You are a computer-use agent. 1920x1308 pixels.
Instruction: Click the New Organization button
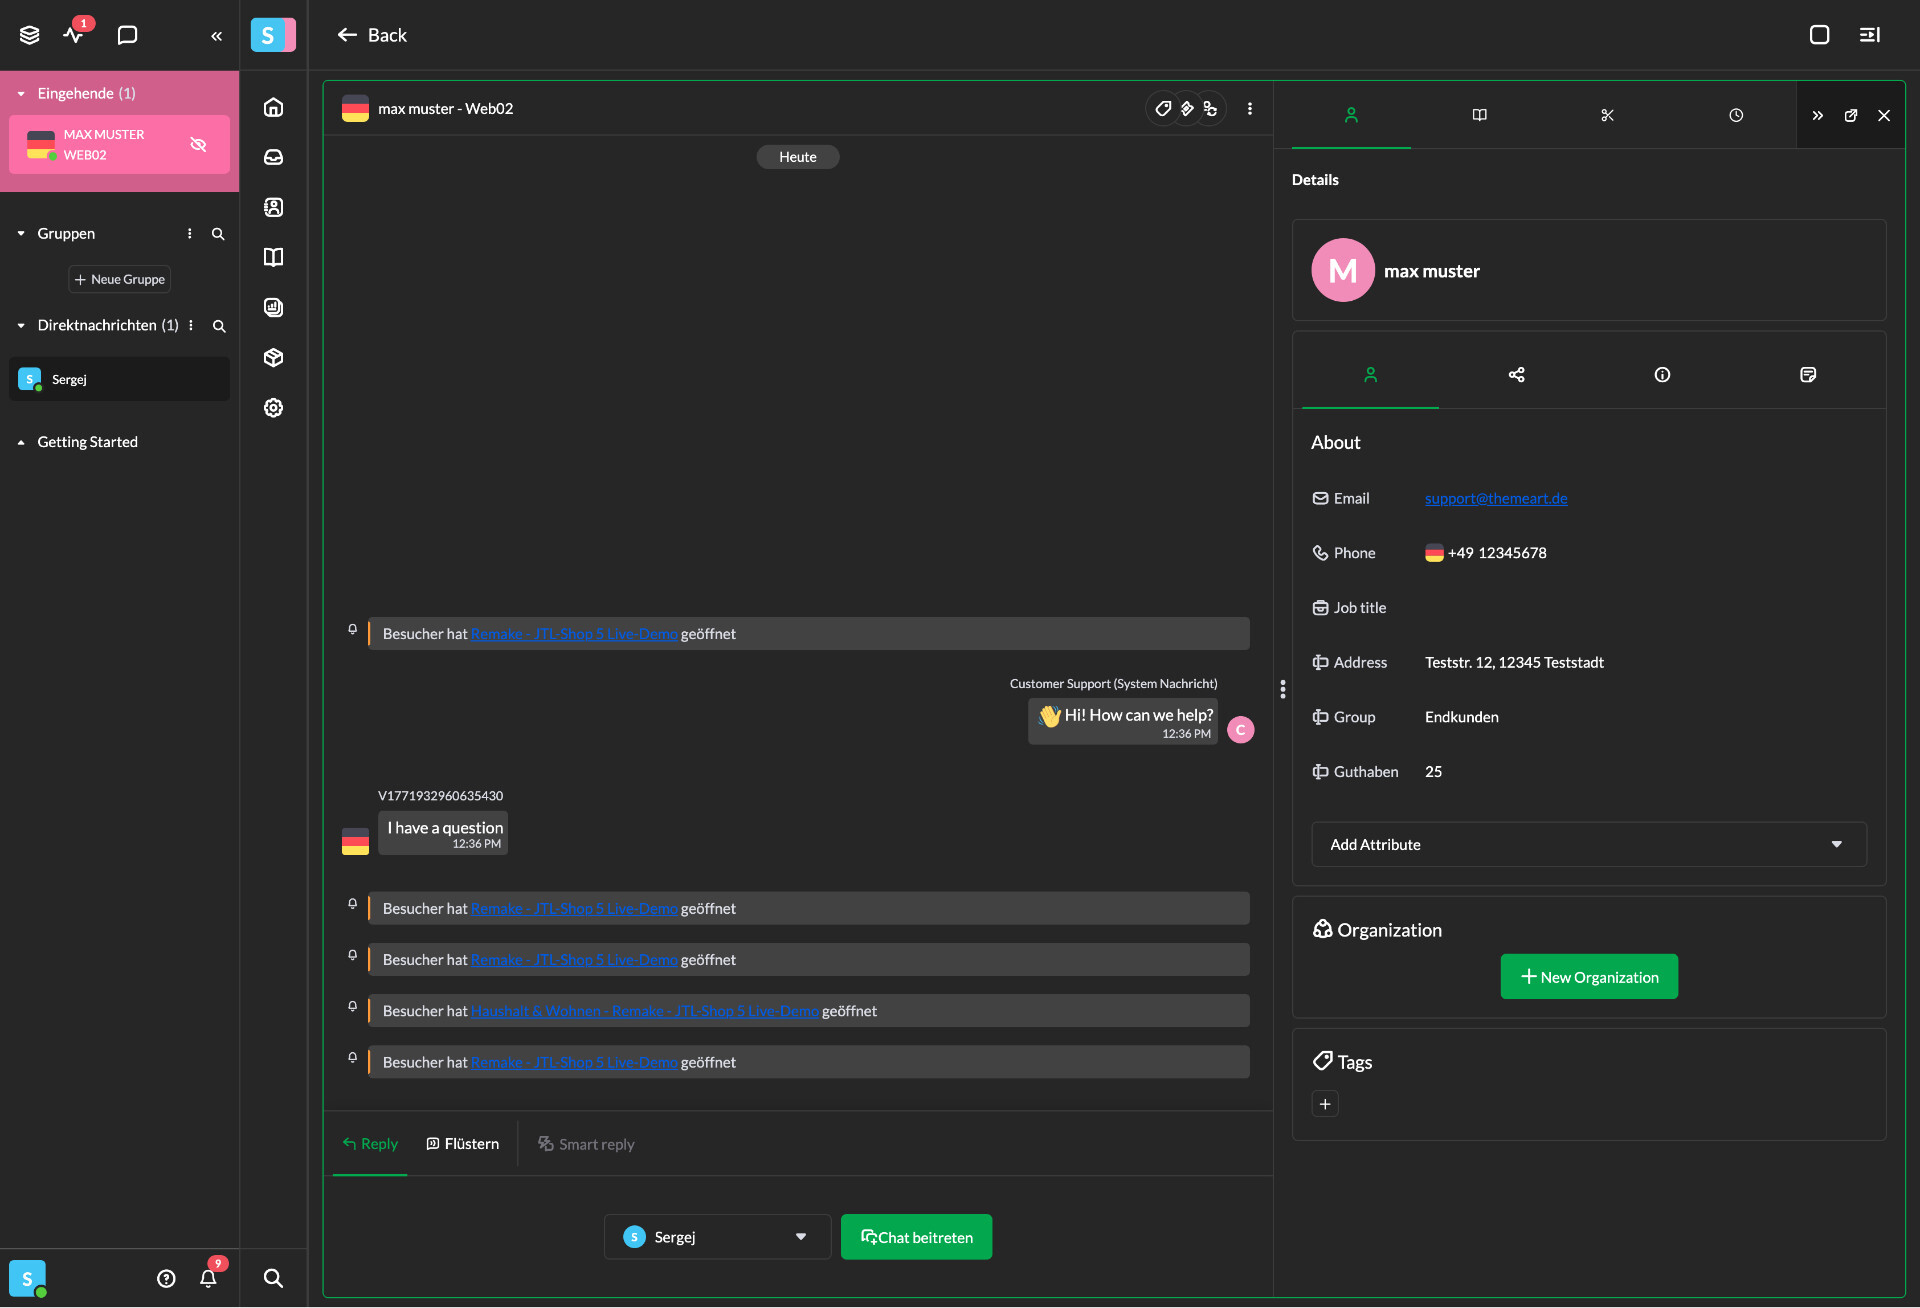(x=1589, y=977)
